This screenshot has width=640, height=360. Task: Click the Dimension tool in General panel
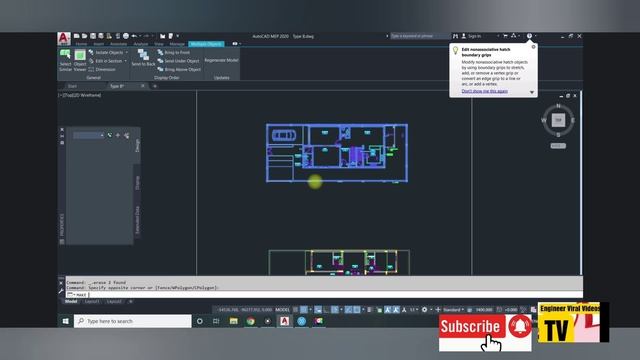pyautogui.click(x=102, y=69)
